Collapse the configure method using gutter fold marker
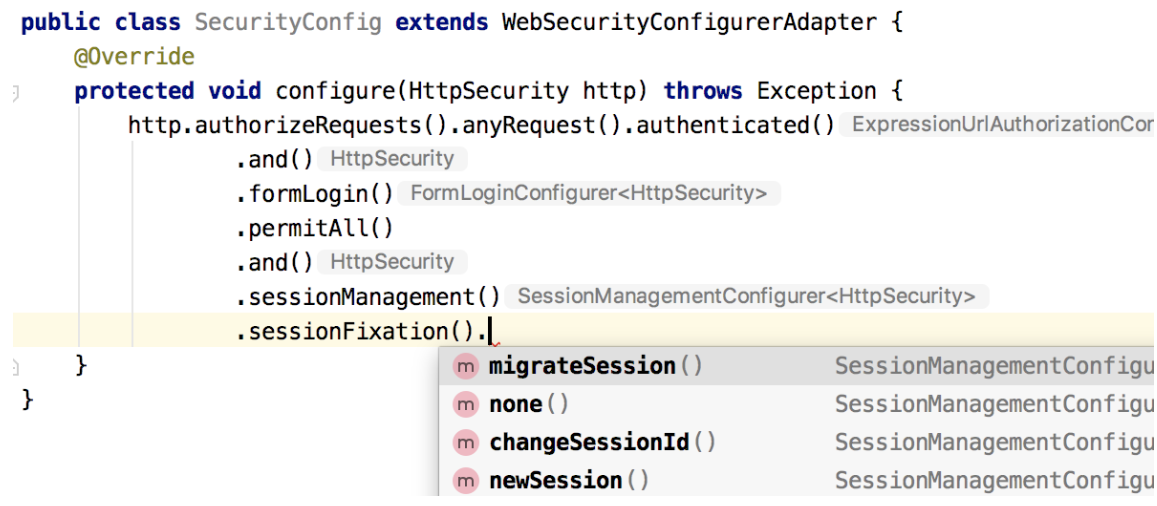Image resolution: width=1157 pixels, height=506 pixels. click(x=15, y=93)
